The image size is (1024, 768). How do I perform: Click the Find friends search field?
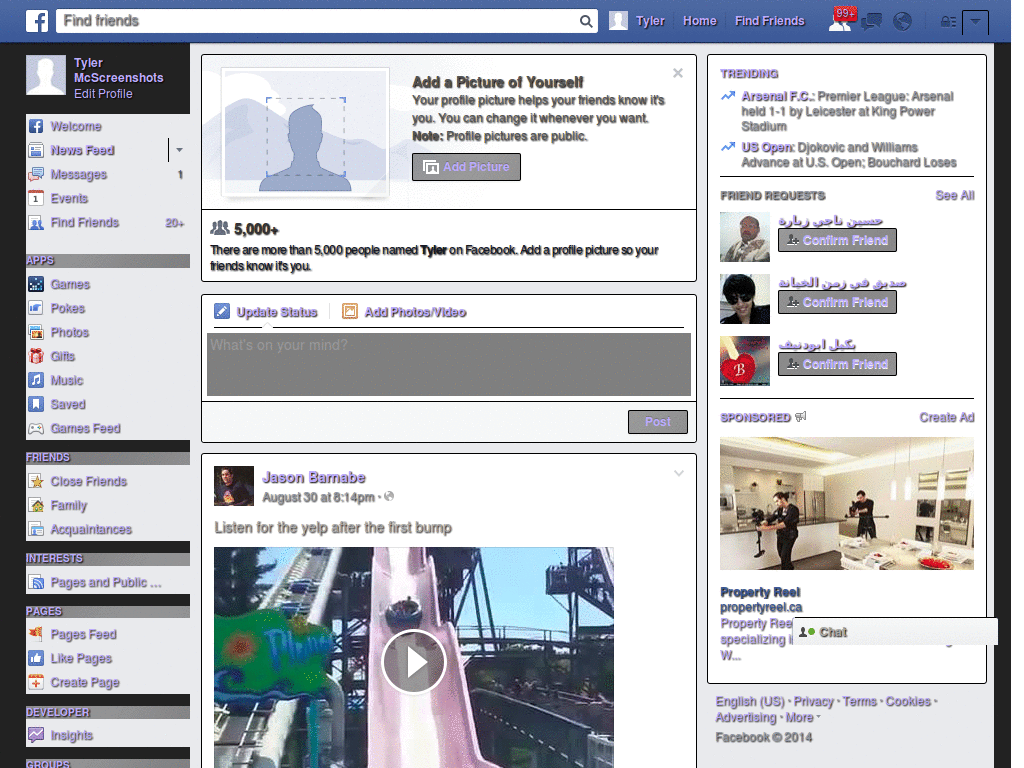click(x=300, y=20)
